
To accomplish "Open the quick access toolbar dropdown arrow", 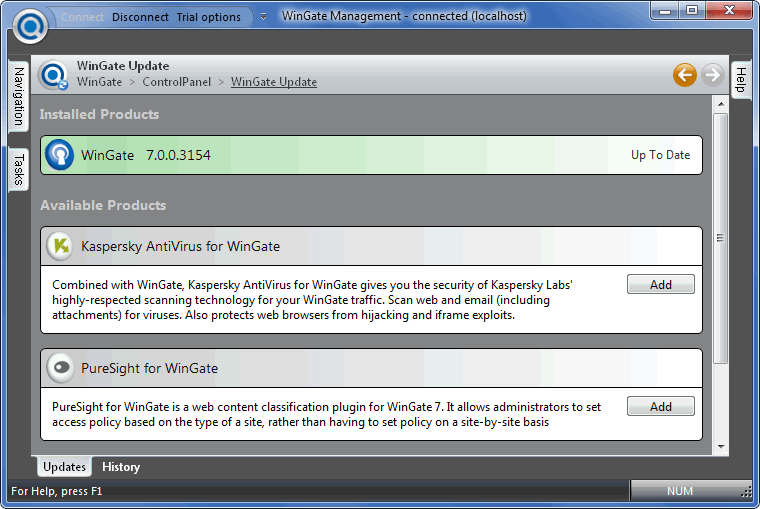I will pyautogui.click(x=263, y=17).
